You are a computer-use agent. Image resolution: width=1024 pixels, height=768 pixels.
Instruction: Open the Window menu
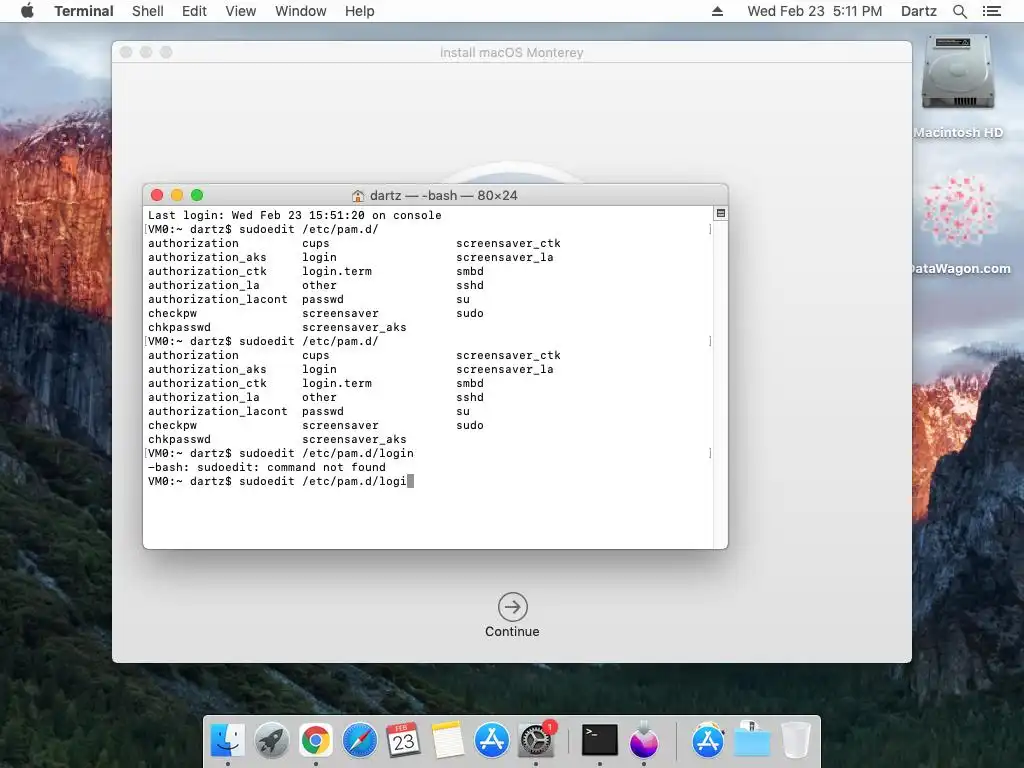(x=300, y=11)
